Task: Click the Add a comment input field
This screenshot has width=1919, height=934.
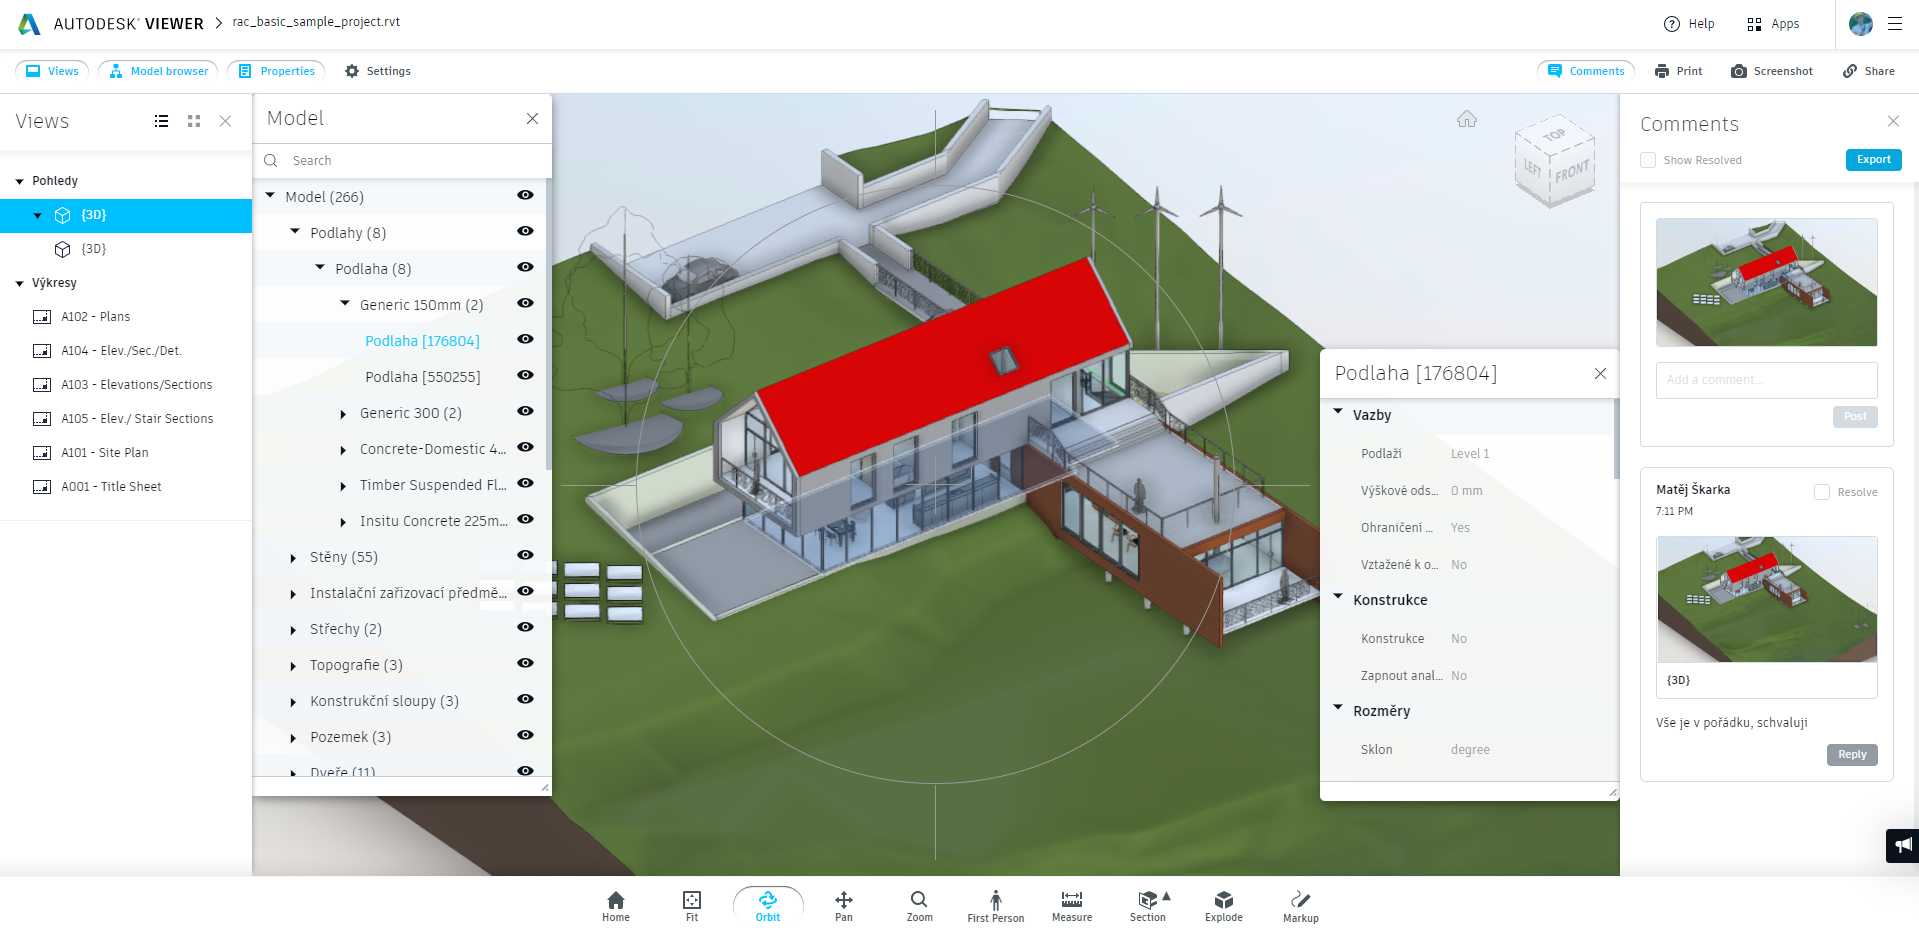Action: pyautogui.click(x=1766, y=380)
